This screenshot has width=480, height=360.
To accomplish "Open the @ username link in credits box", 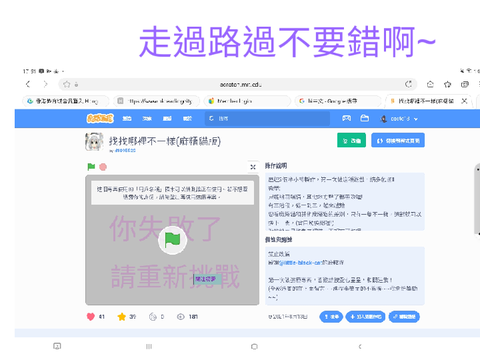I will (300, 263).
